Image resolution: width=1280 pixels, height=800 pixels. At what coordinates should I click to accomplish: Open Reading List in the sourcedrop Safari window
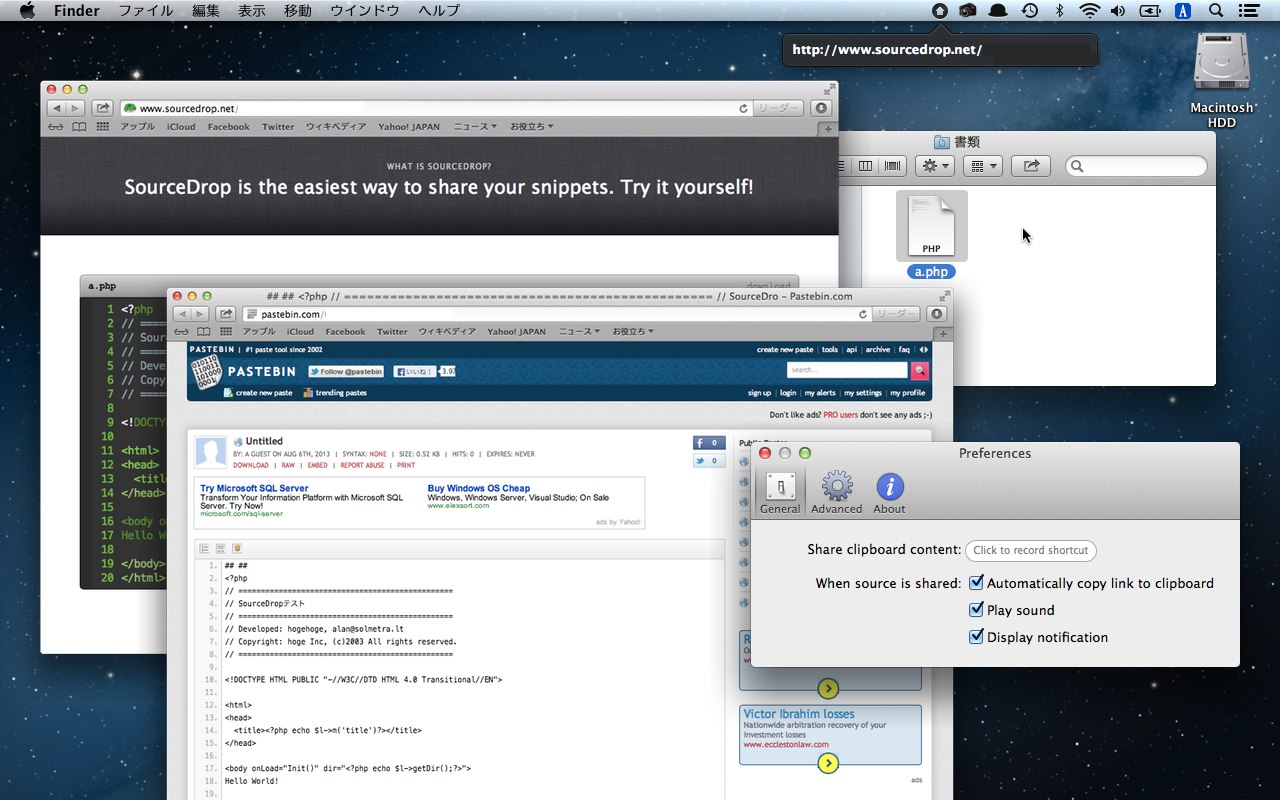[x=54, y=127]
